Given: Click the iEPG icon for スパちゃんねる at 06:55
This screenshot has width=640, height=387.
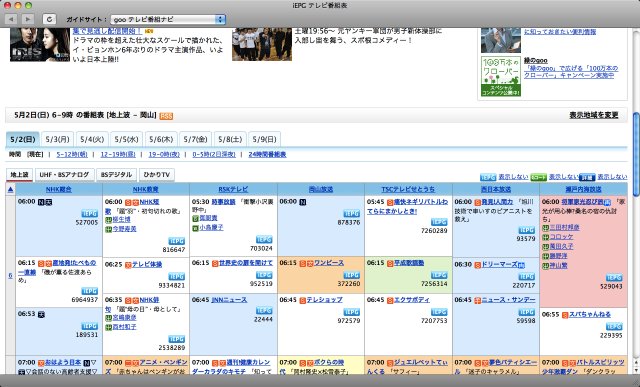Looking at the screenshot, I should click(x=614, y=326).
